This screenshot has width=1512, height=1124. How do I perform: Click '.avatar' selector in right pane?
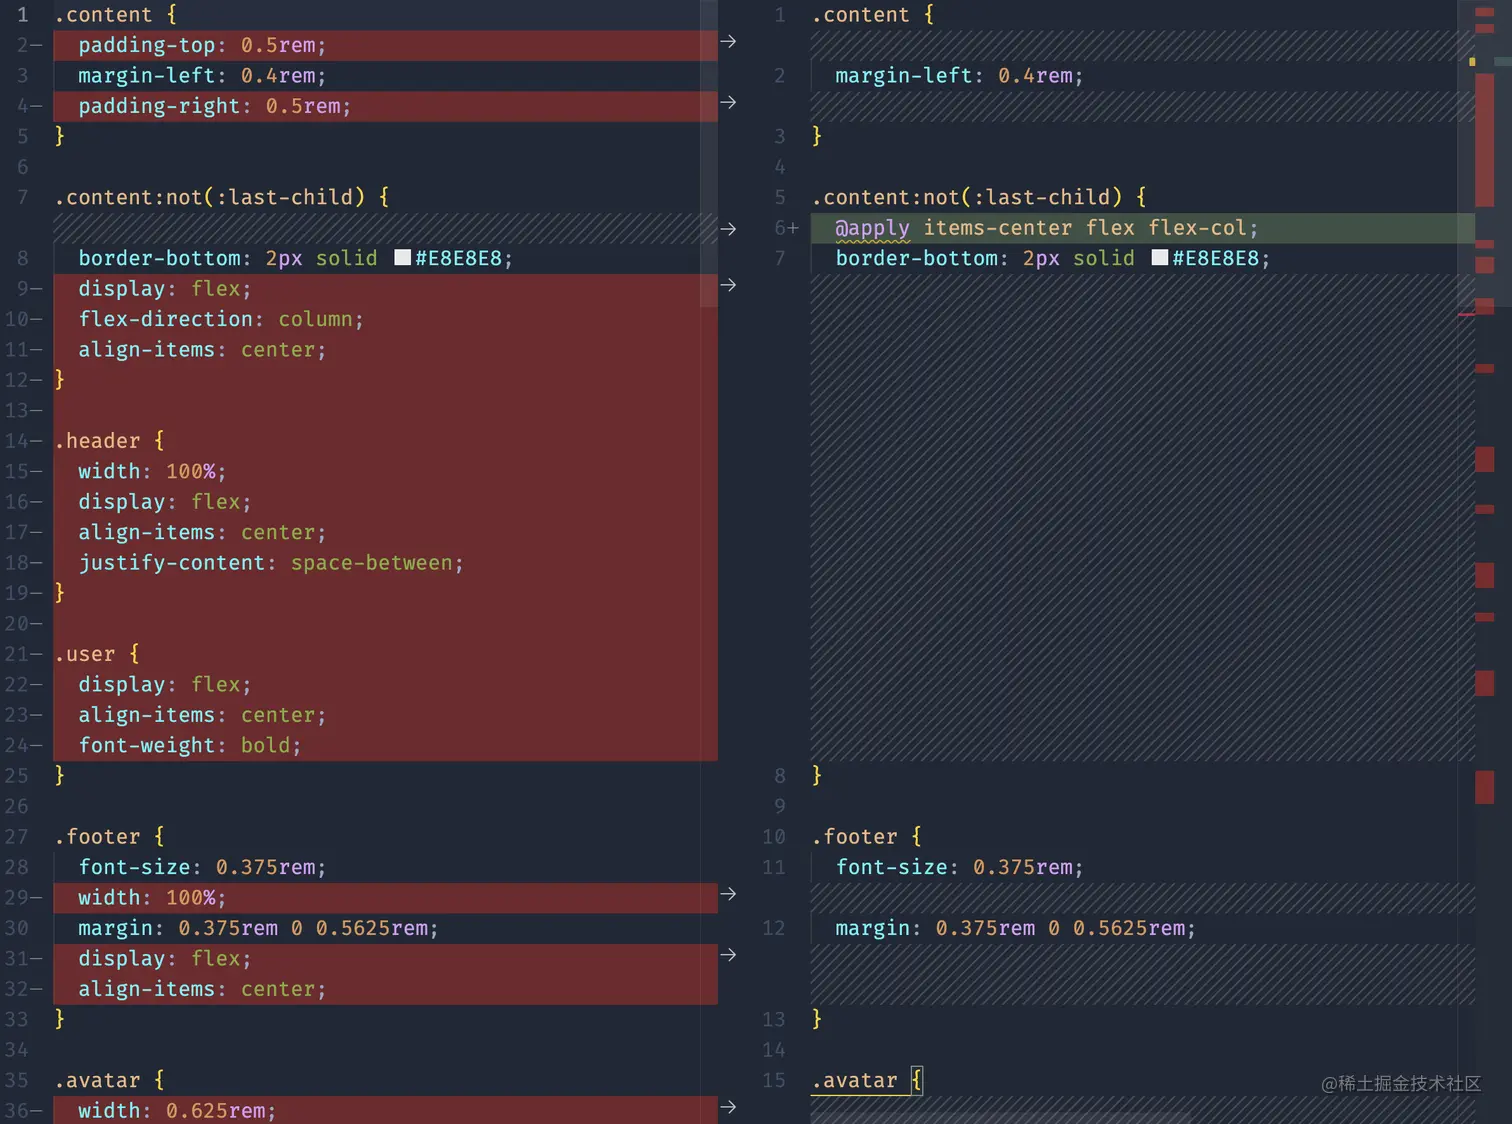[x=854, y=1081]
